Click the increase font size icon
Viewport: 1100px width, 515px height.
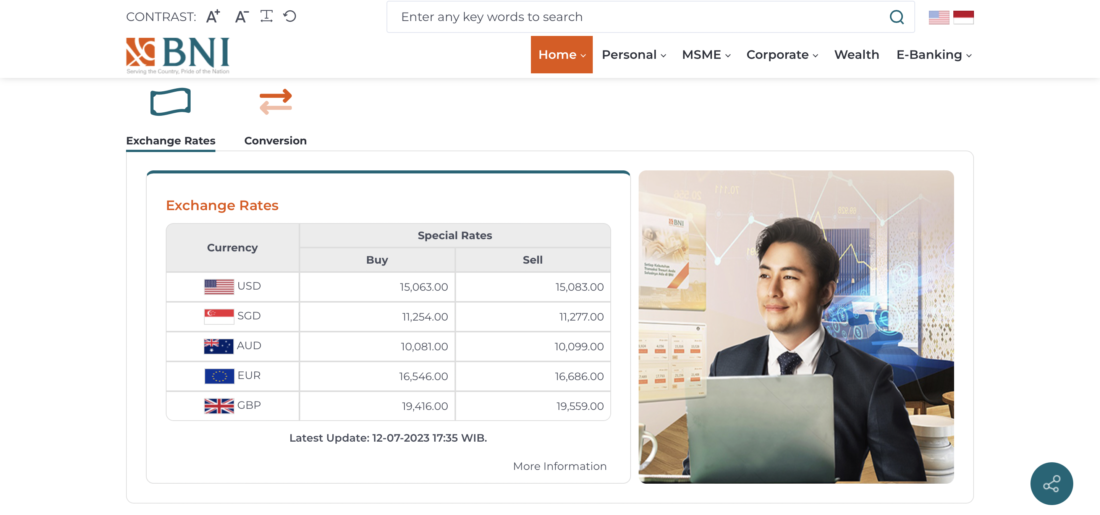click(213, 16)
